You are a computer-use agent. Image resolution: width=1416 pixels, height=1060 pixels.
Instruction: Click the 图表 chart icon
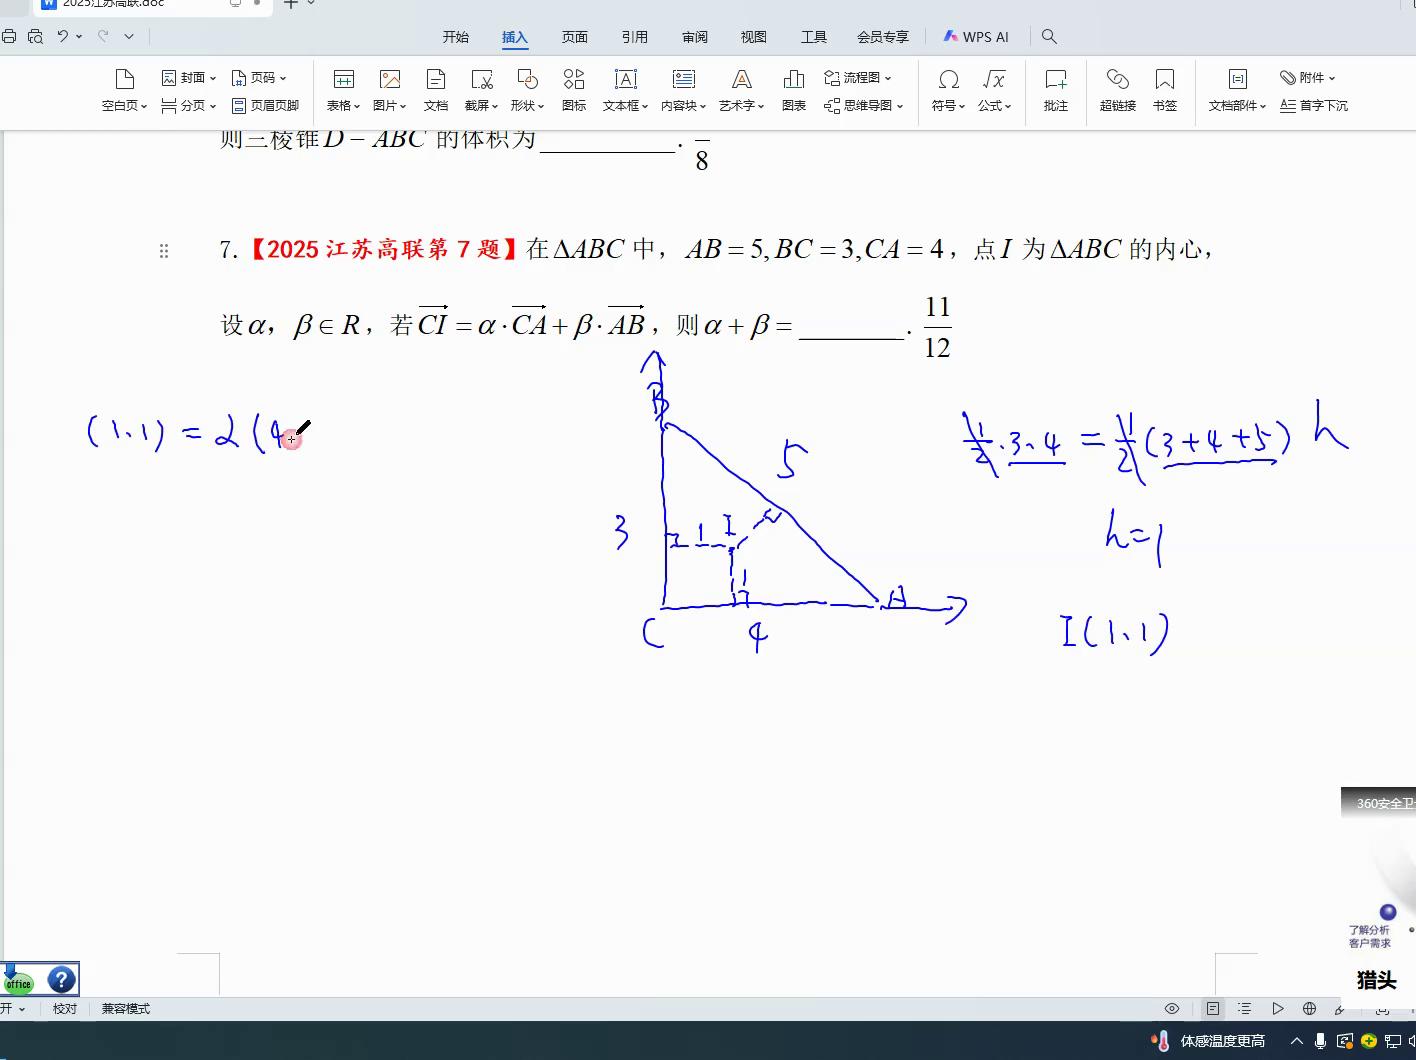(794, 80)
